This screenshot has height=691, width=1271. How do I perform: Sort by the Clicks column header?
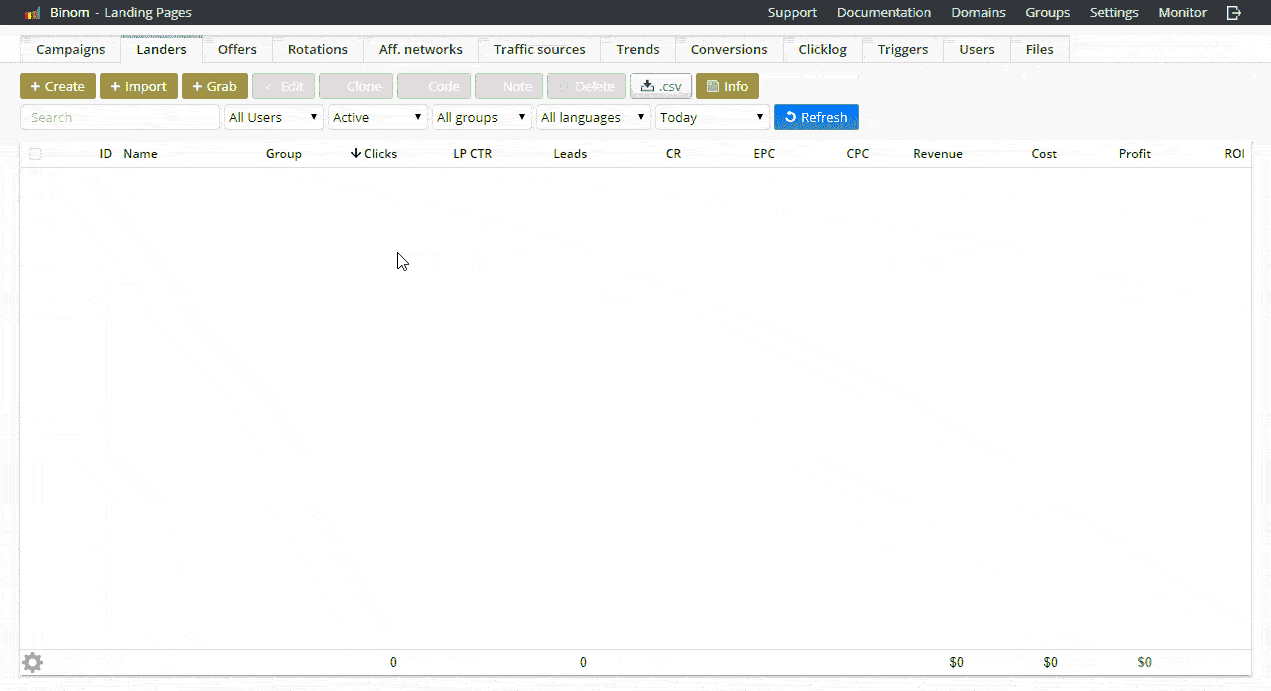point(374,154)
